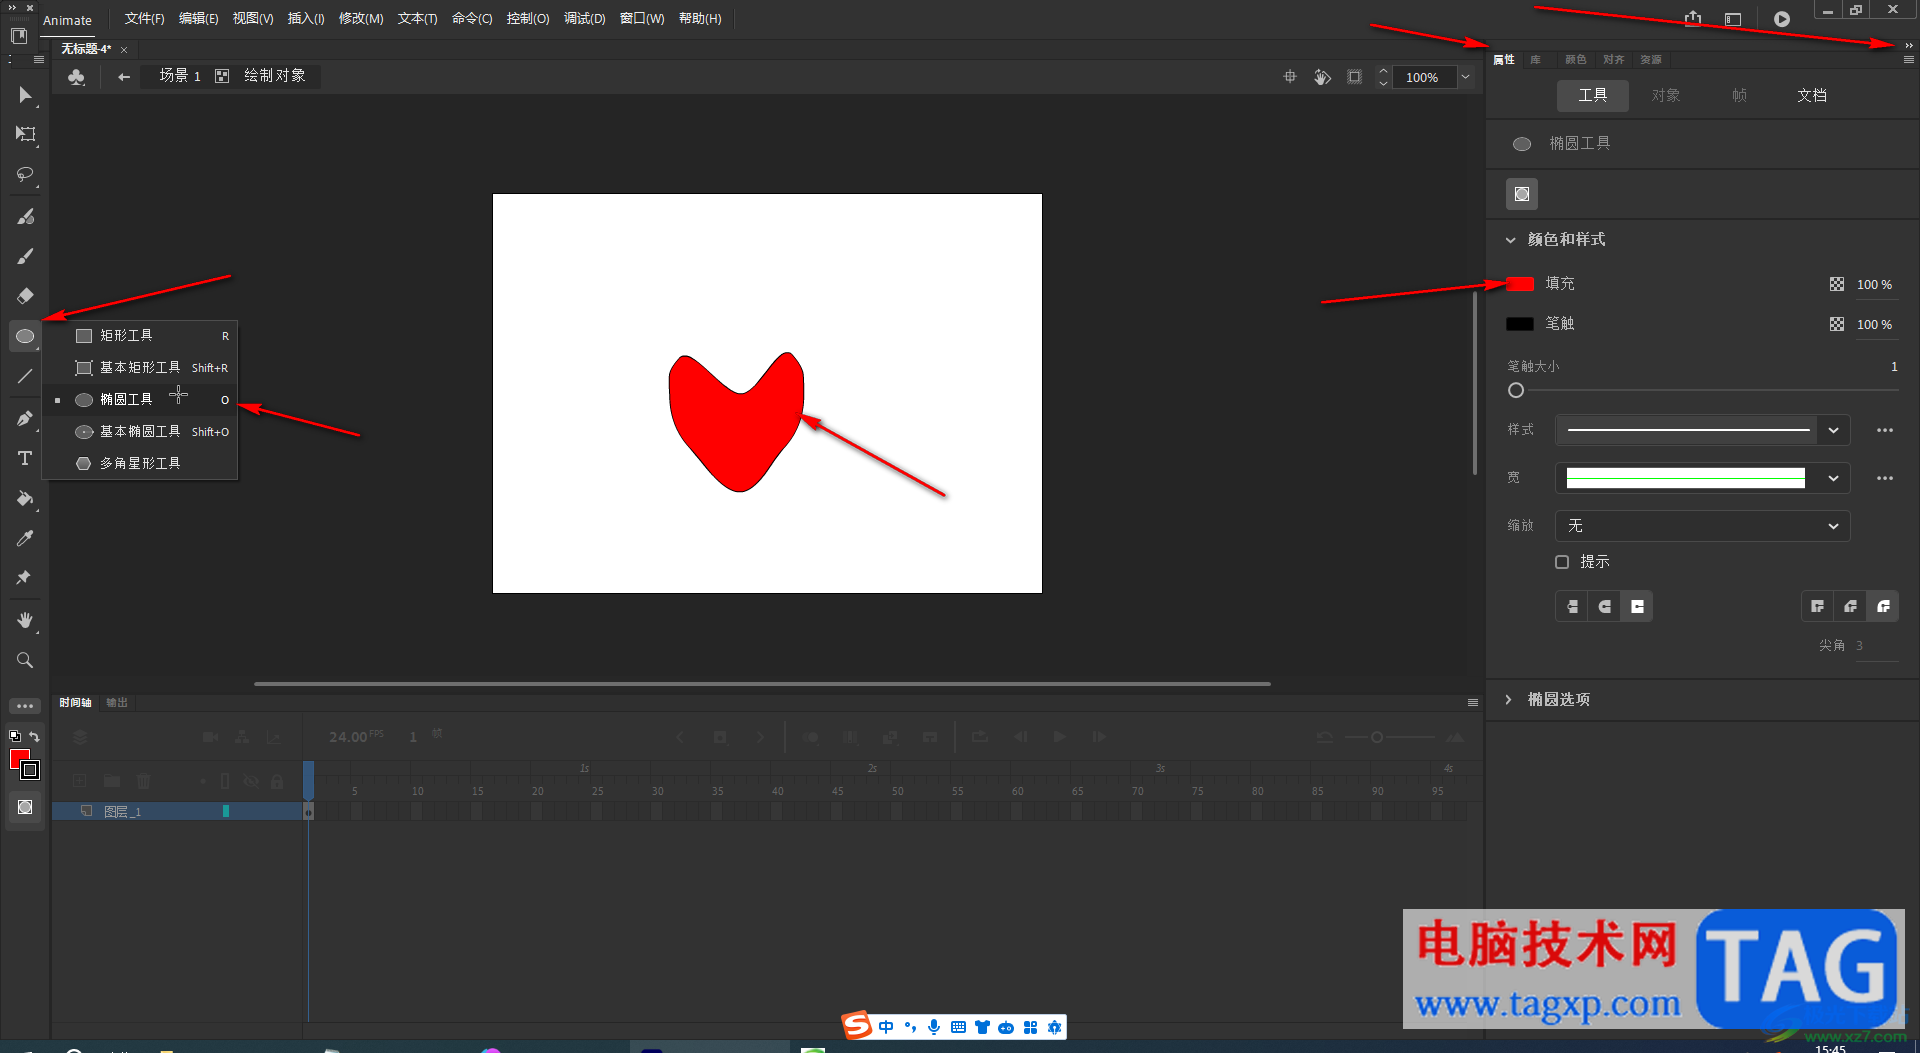This screenshot has height=1053, width=1920.
Task: Click the black and white default colors icon
Action: [15, 736]
